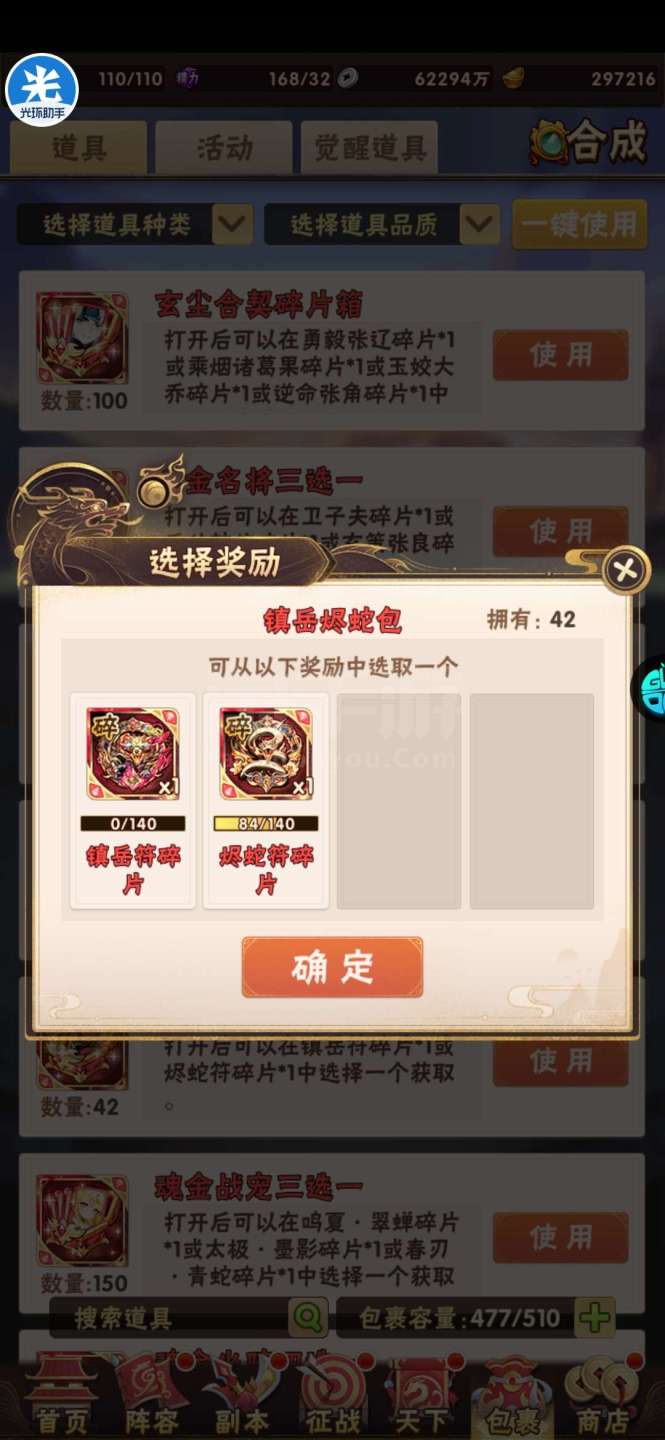Use the 玄尘合契碎片箱 item
Viewport: 665px width, 1440px height.
pyautogui.click(x=561, y=355)
